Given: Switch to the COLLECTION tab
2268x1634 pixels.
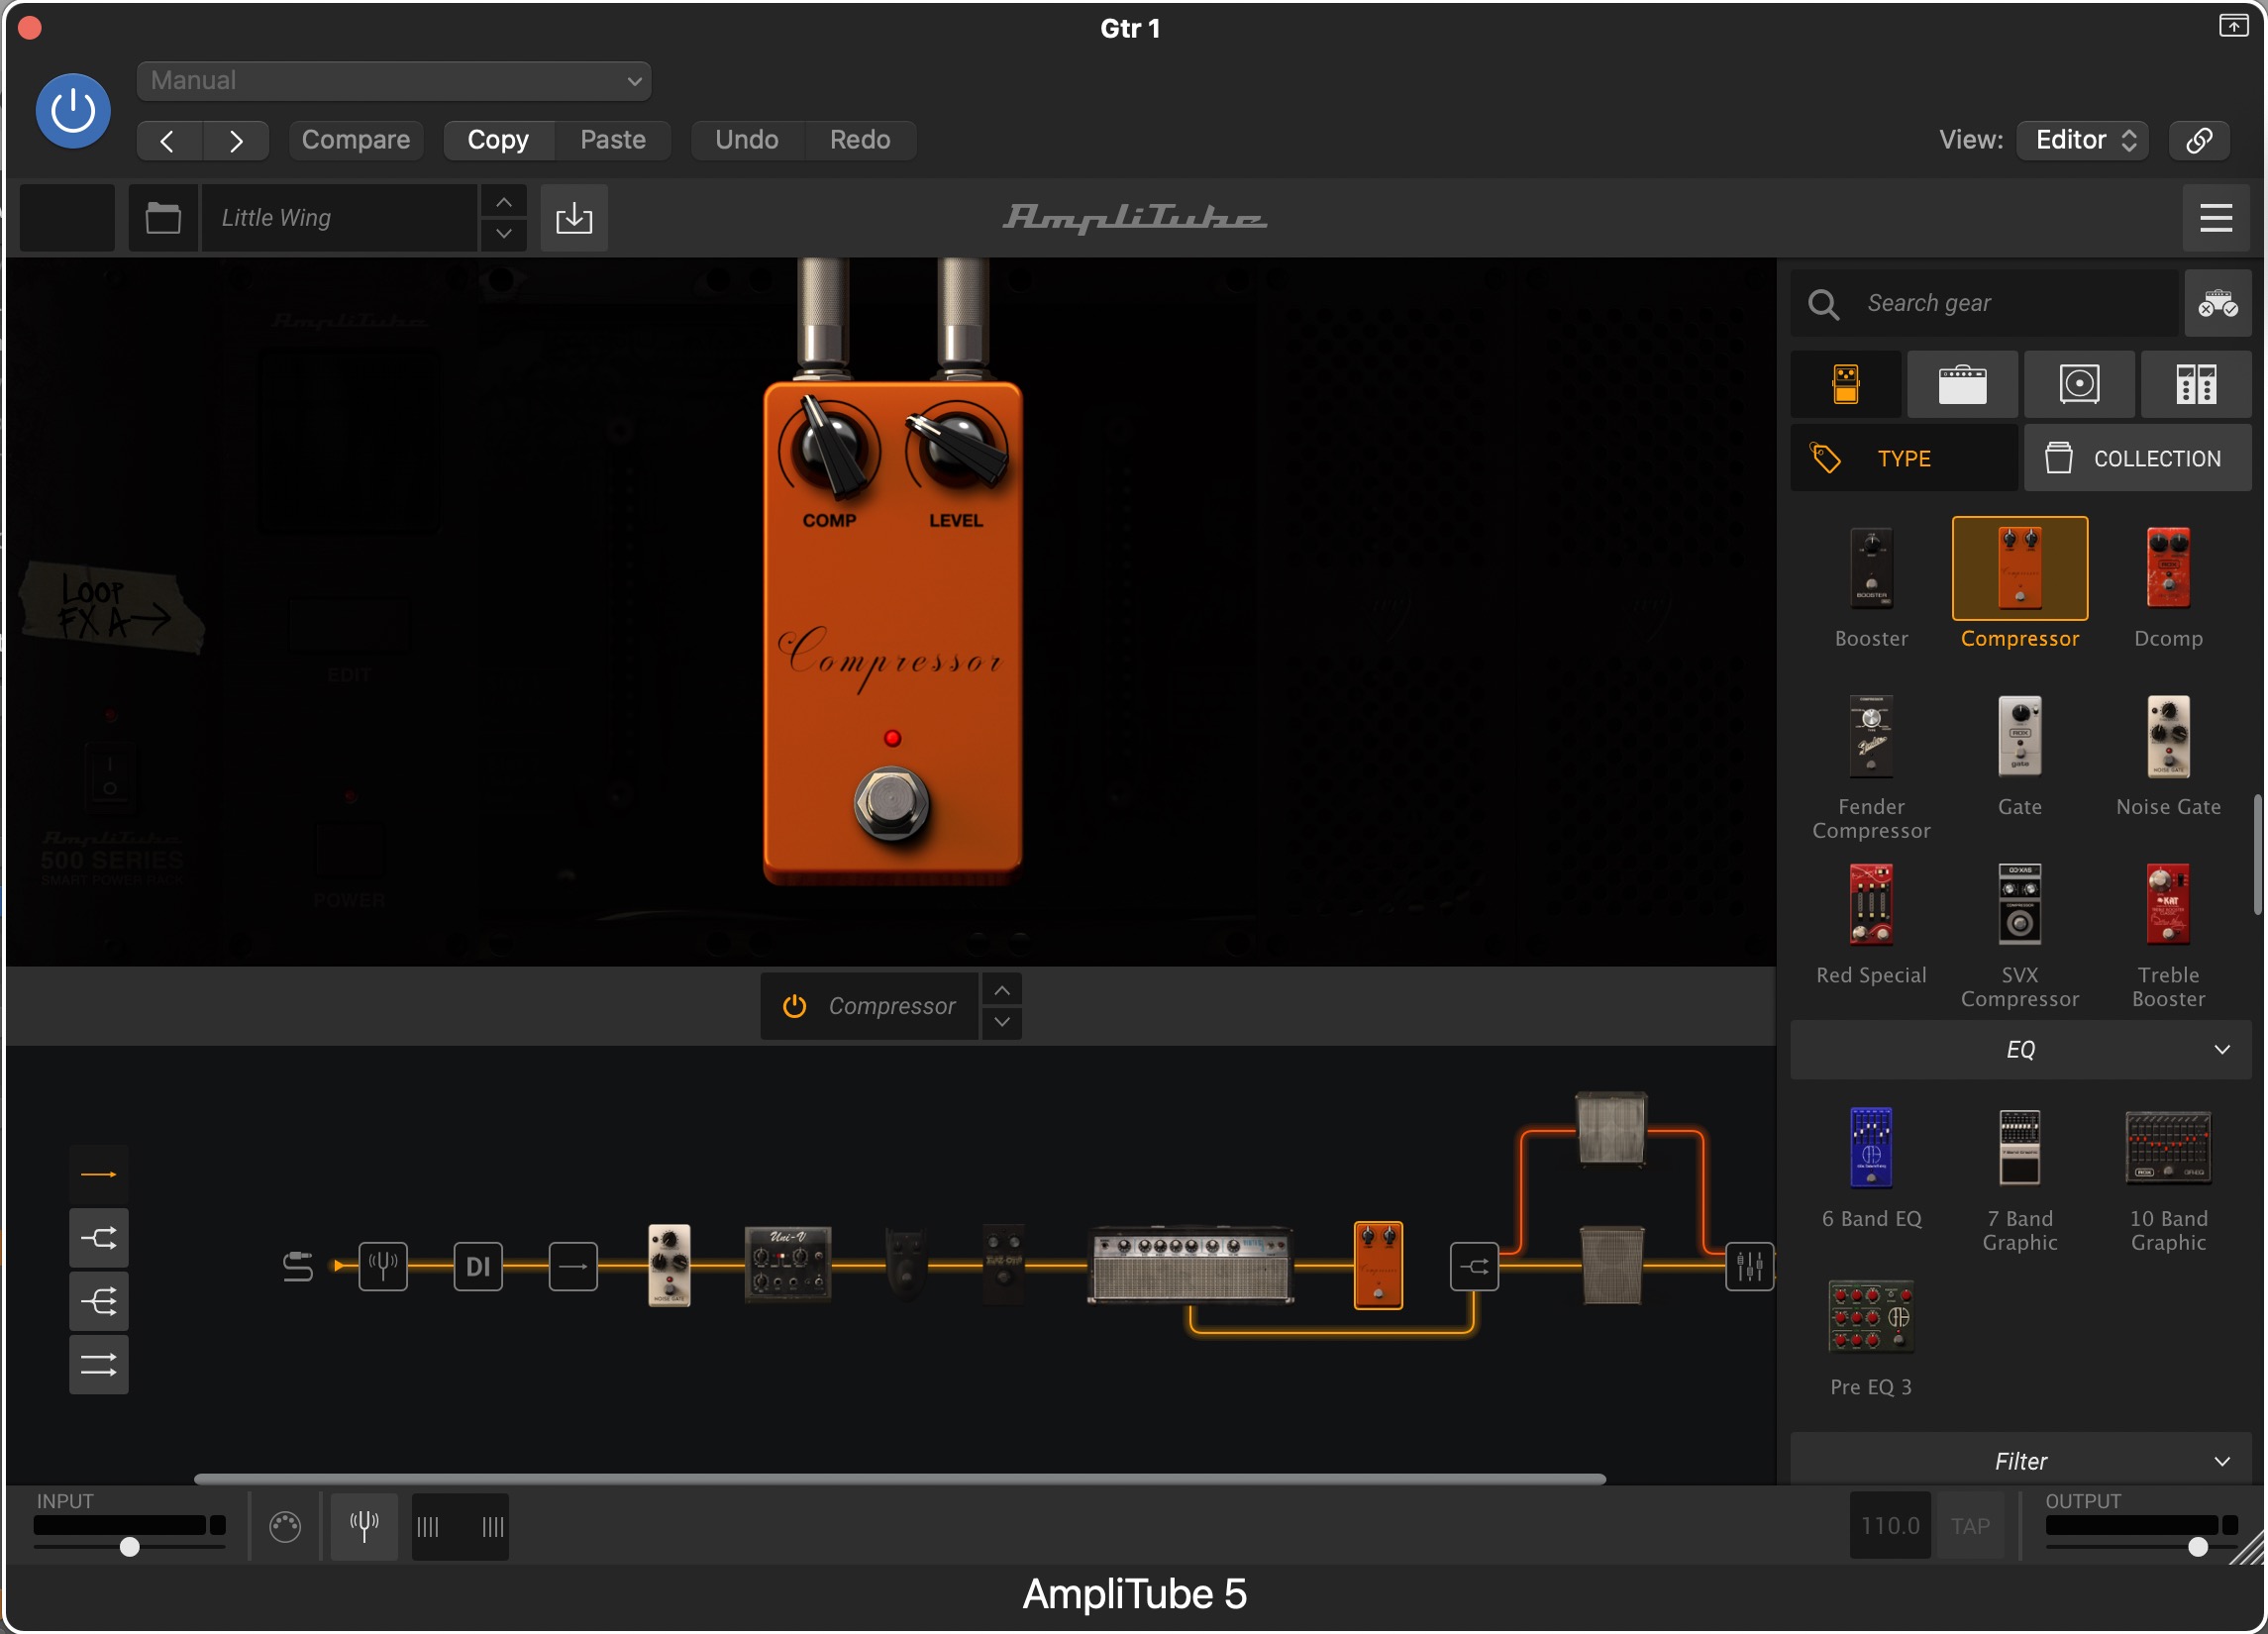Looking at the screenshot, I should click(x=2138, y=458).
